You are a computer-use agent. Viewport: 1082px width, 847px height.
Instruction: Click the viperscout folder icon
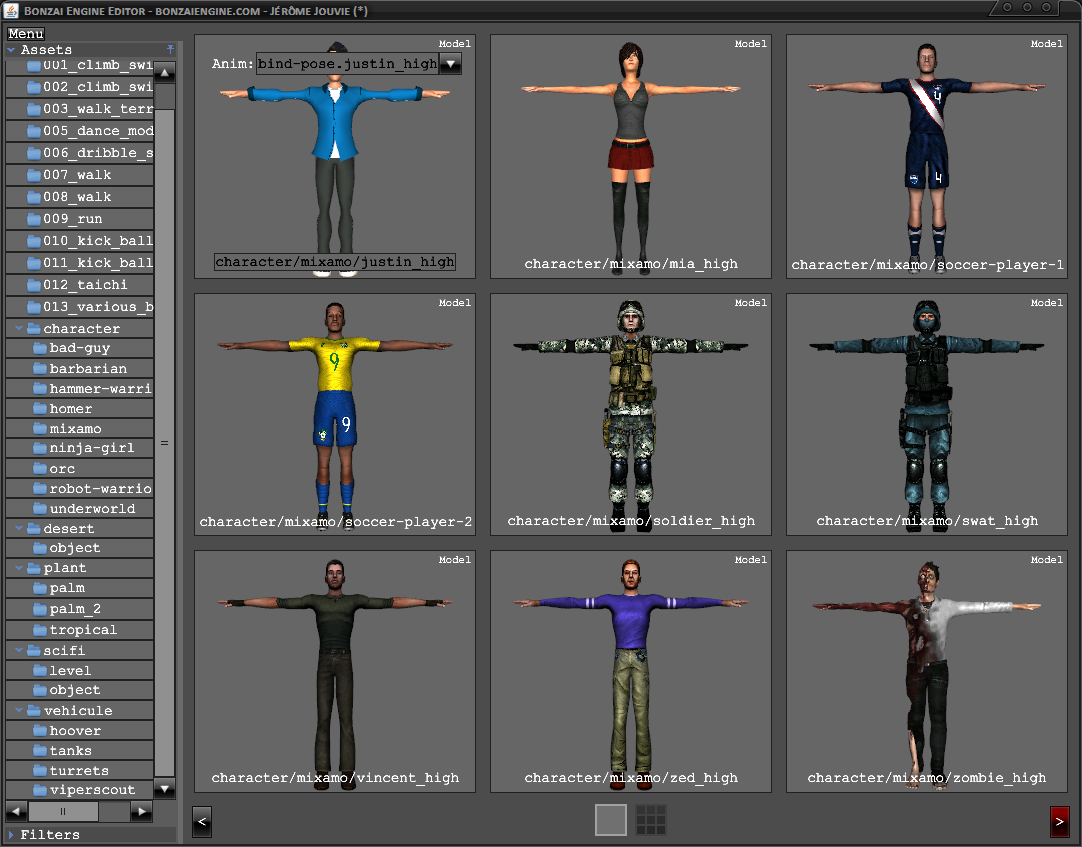(x=40, y=790)
